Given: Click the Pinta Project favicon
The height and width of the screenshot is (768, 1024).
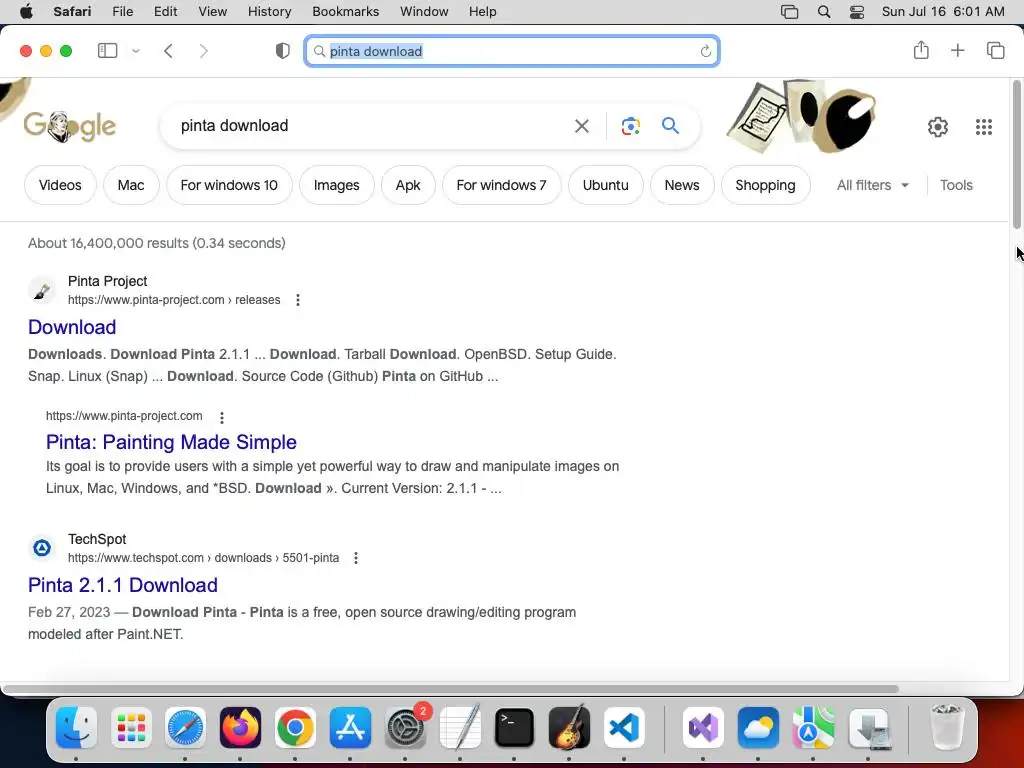Looking at the screenshot, I should pos(42,290).
